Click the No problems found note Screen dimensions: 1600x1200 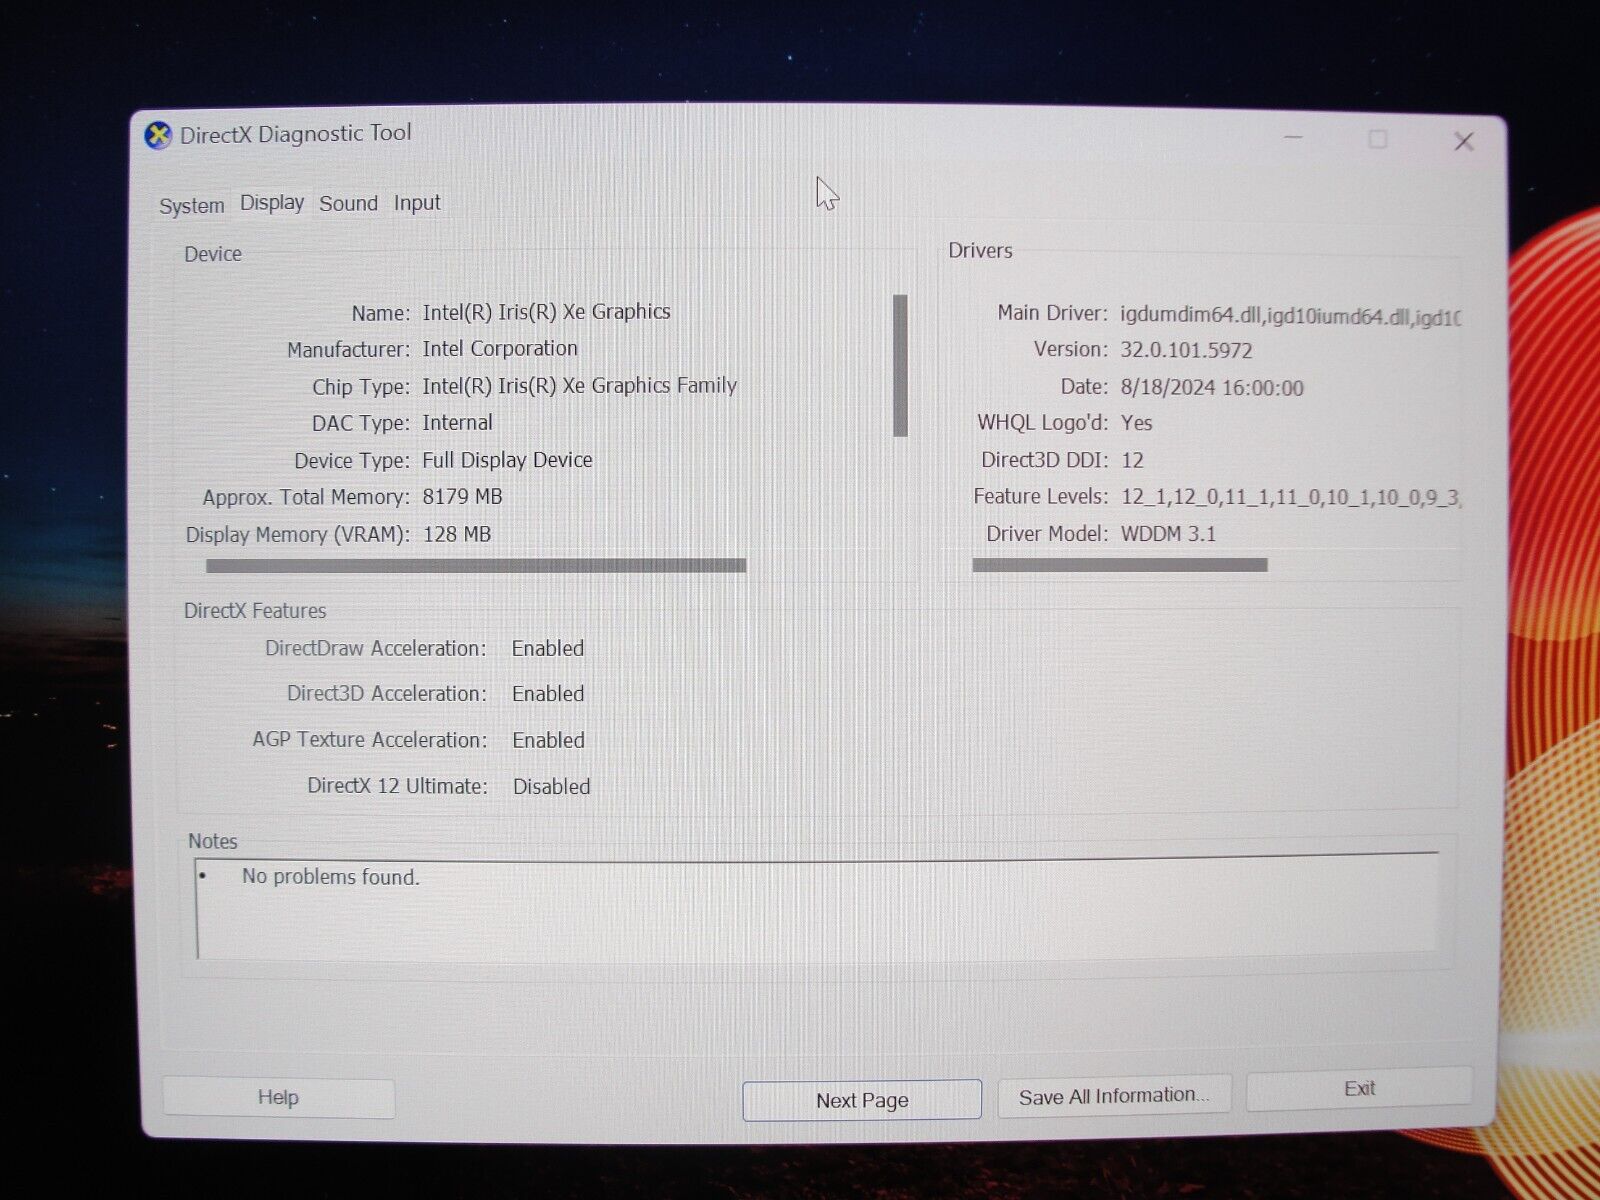[330, 877]
